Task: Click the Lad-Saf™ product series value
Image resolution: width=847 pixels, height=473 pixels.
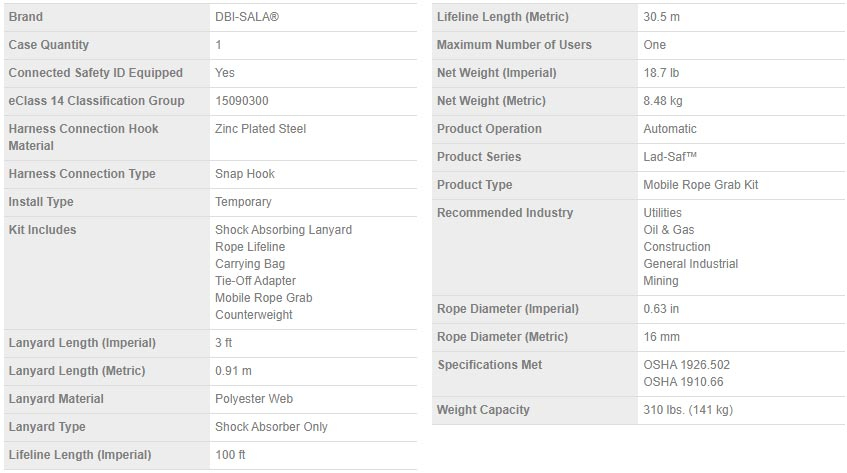Action: pyautogui.click(x=671, y=157)
